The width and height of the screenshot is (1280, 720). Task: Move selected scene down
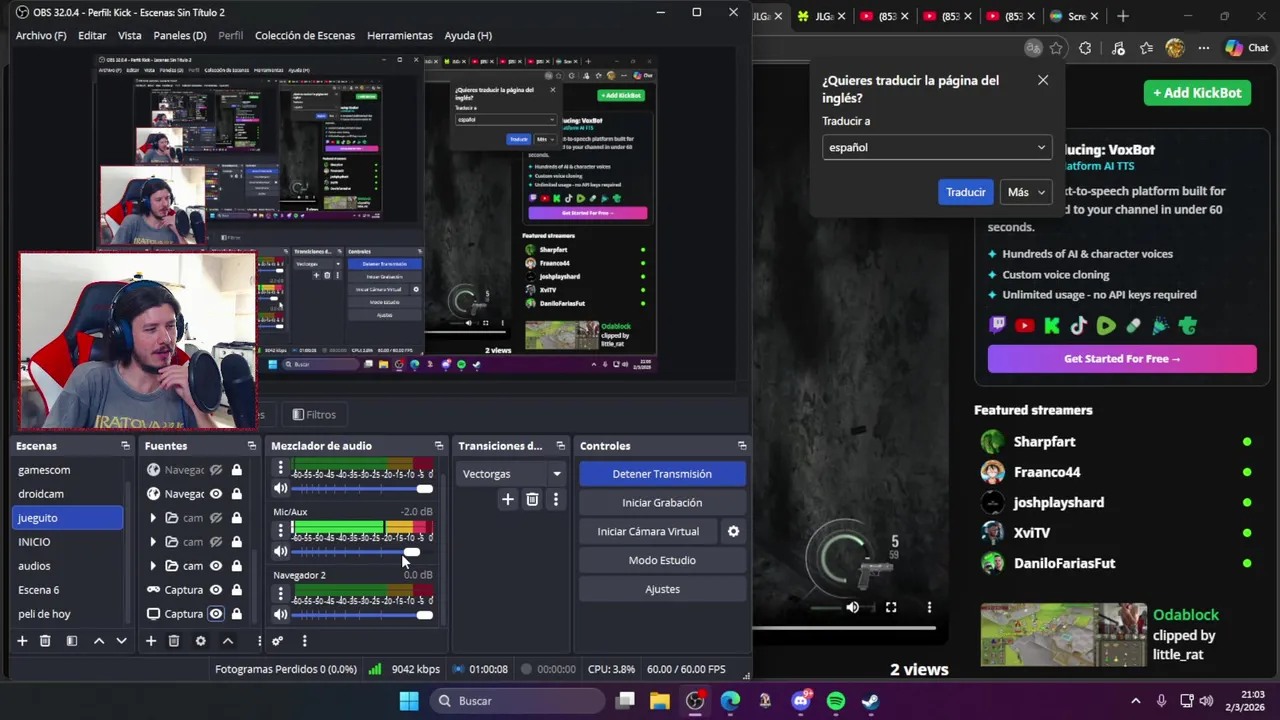pos(121,641)
